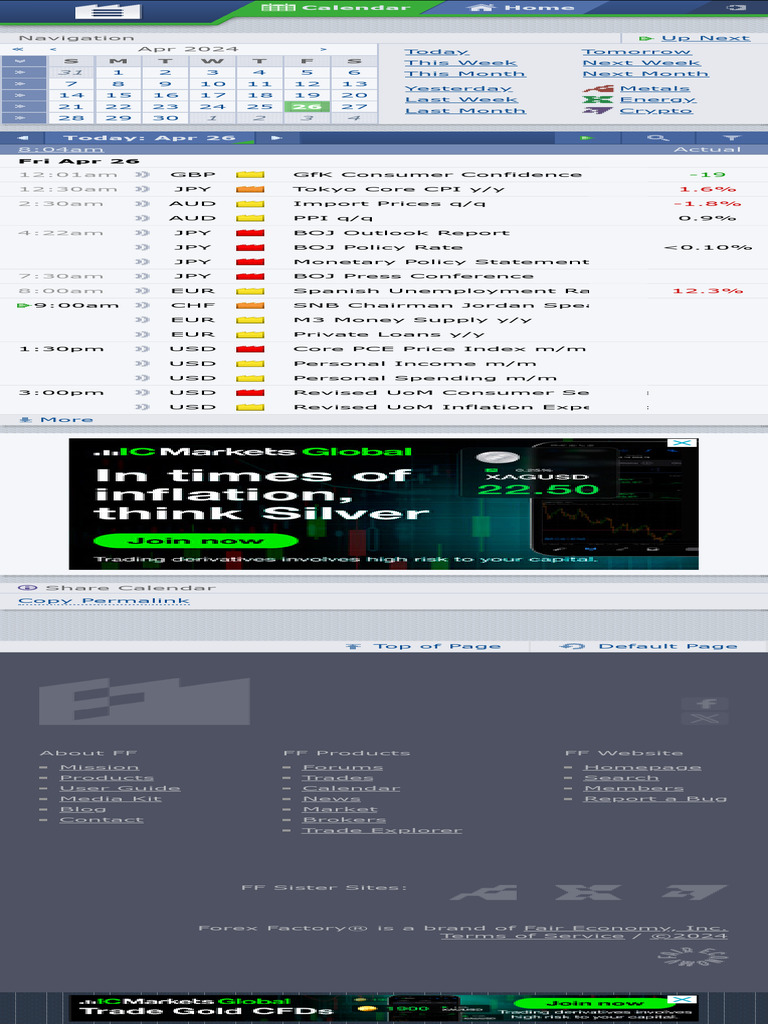Image resolution: width=768 pixels, height=1024 pixels.
Task: Click impact icon for PPI q/q
Action: (x=250, y=218)
